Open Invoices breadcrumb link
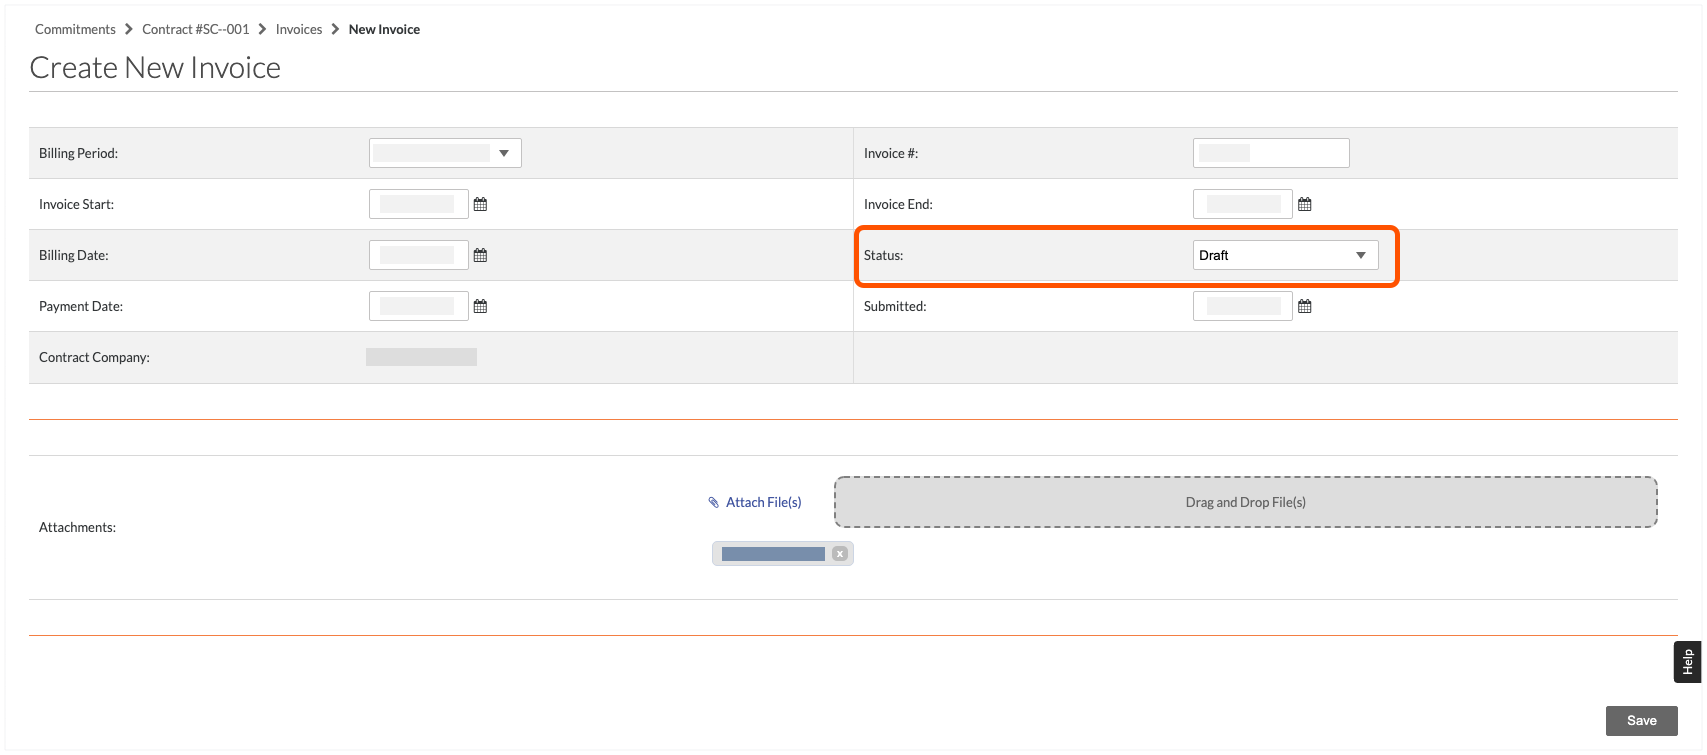1707x755 pixels. tap(299, 29)
